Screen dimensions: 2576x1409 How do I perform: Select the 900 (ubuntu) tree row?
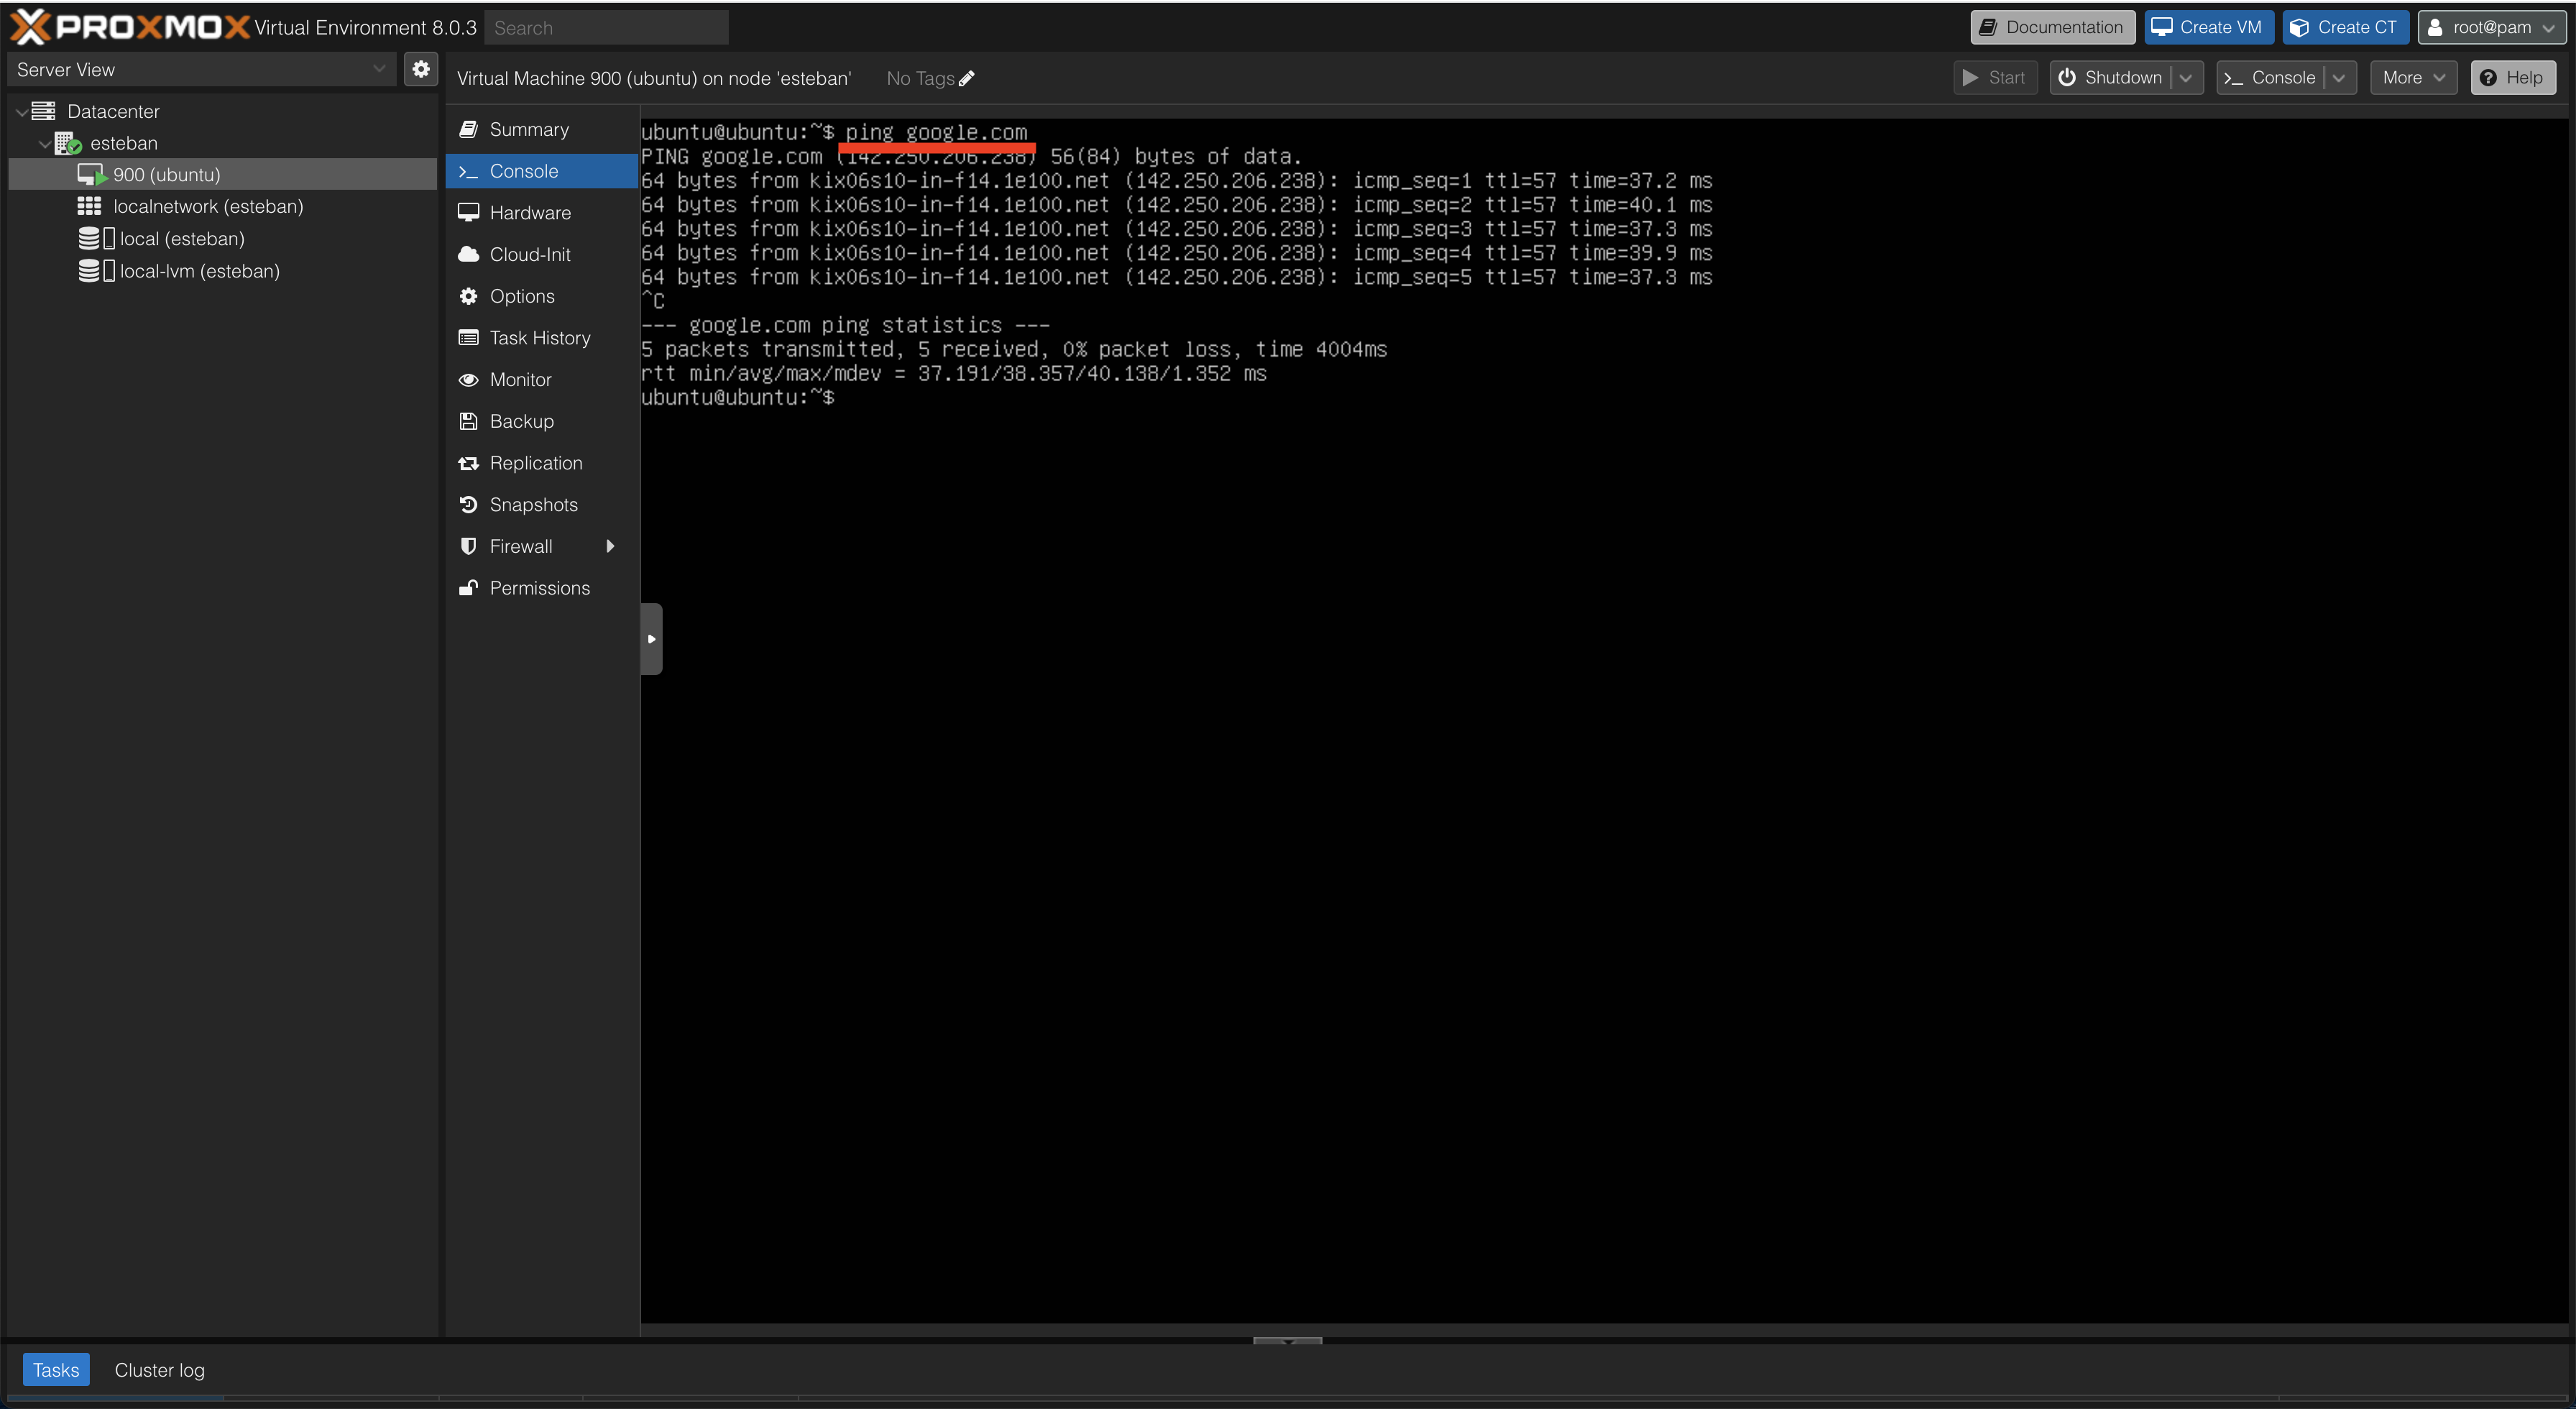[x=222, y=175]
